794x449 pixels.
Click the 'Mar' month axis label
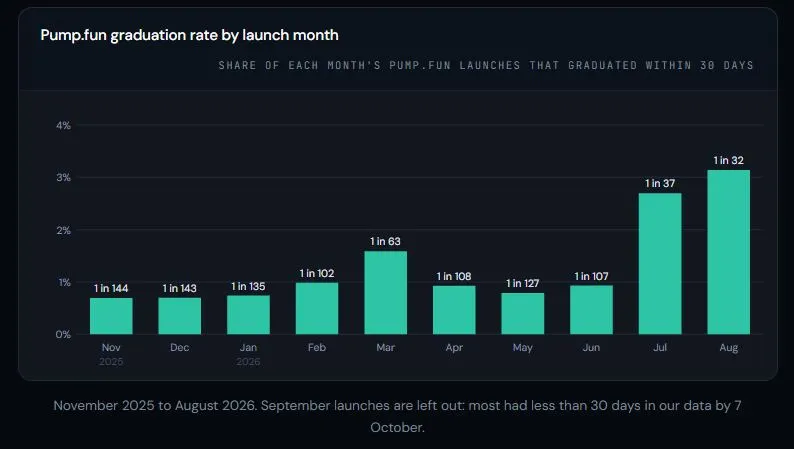point(385,347)
